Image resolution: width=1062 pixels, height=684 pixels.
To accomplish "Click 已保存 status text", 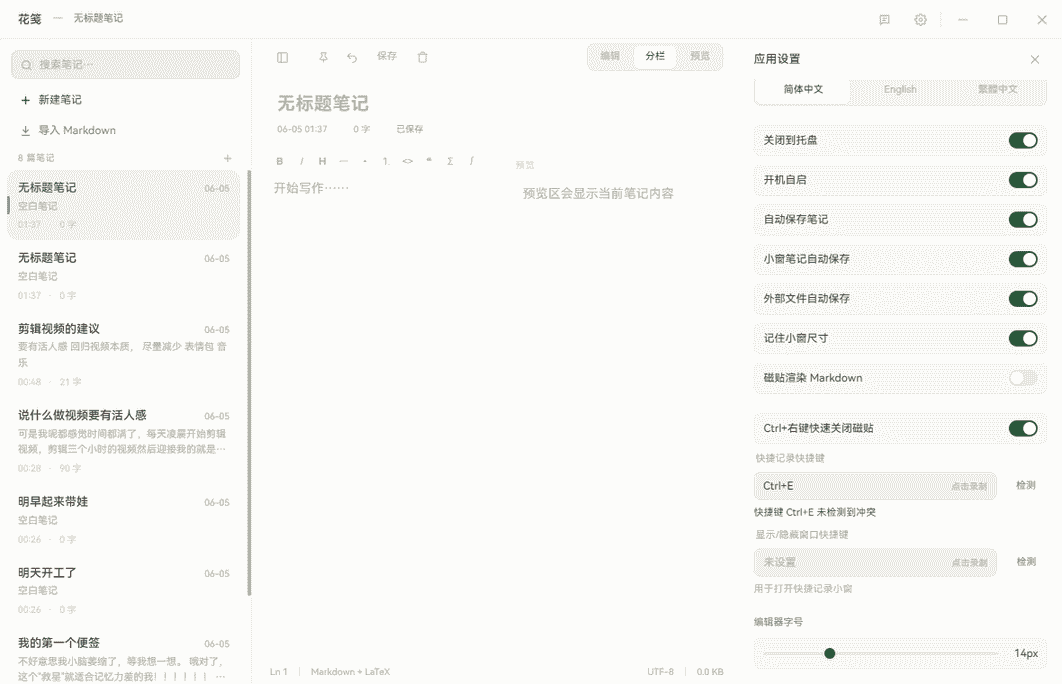I will point(410,129).
